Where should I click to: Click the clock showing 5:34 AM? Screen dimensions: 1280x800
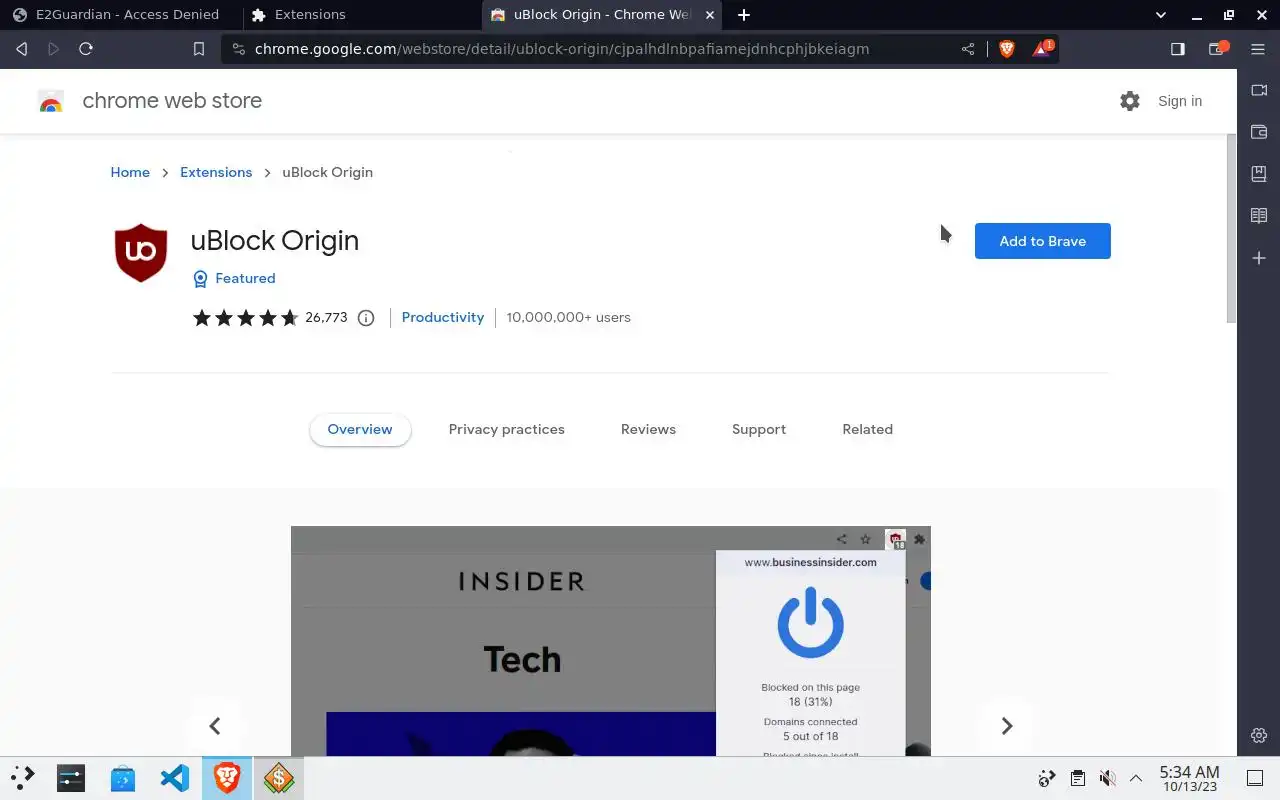tap(1189, 778)
